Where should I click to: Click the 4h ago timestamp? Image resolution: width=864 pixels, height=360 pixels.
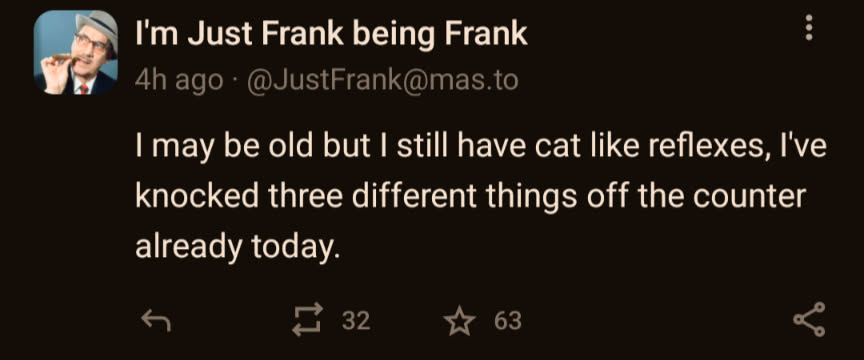click(x=179, y=81)
